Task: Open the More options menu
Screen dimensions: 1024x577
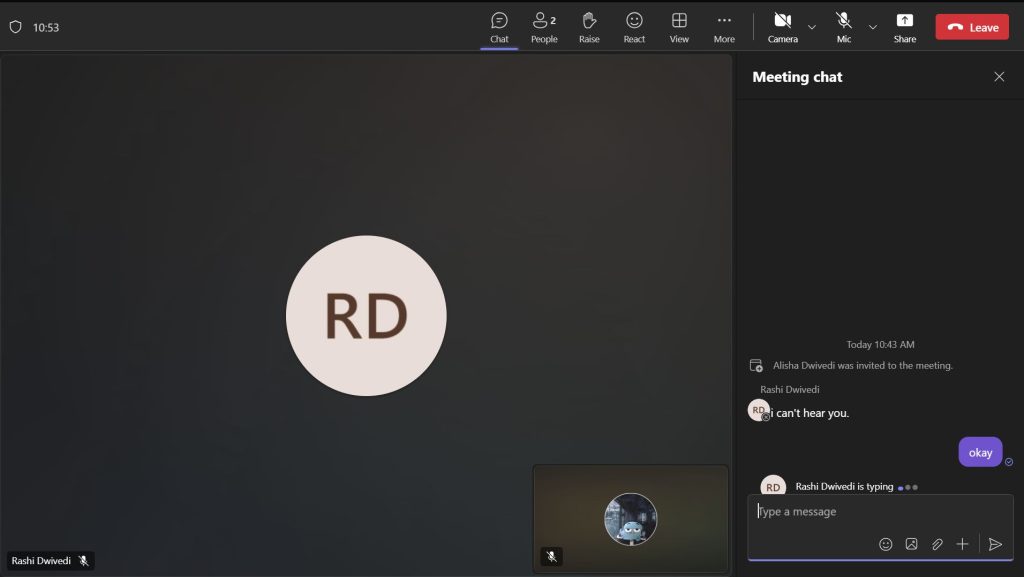Action: pos(724,27)
